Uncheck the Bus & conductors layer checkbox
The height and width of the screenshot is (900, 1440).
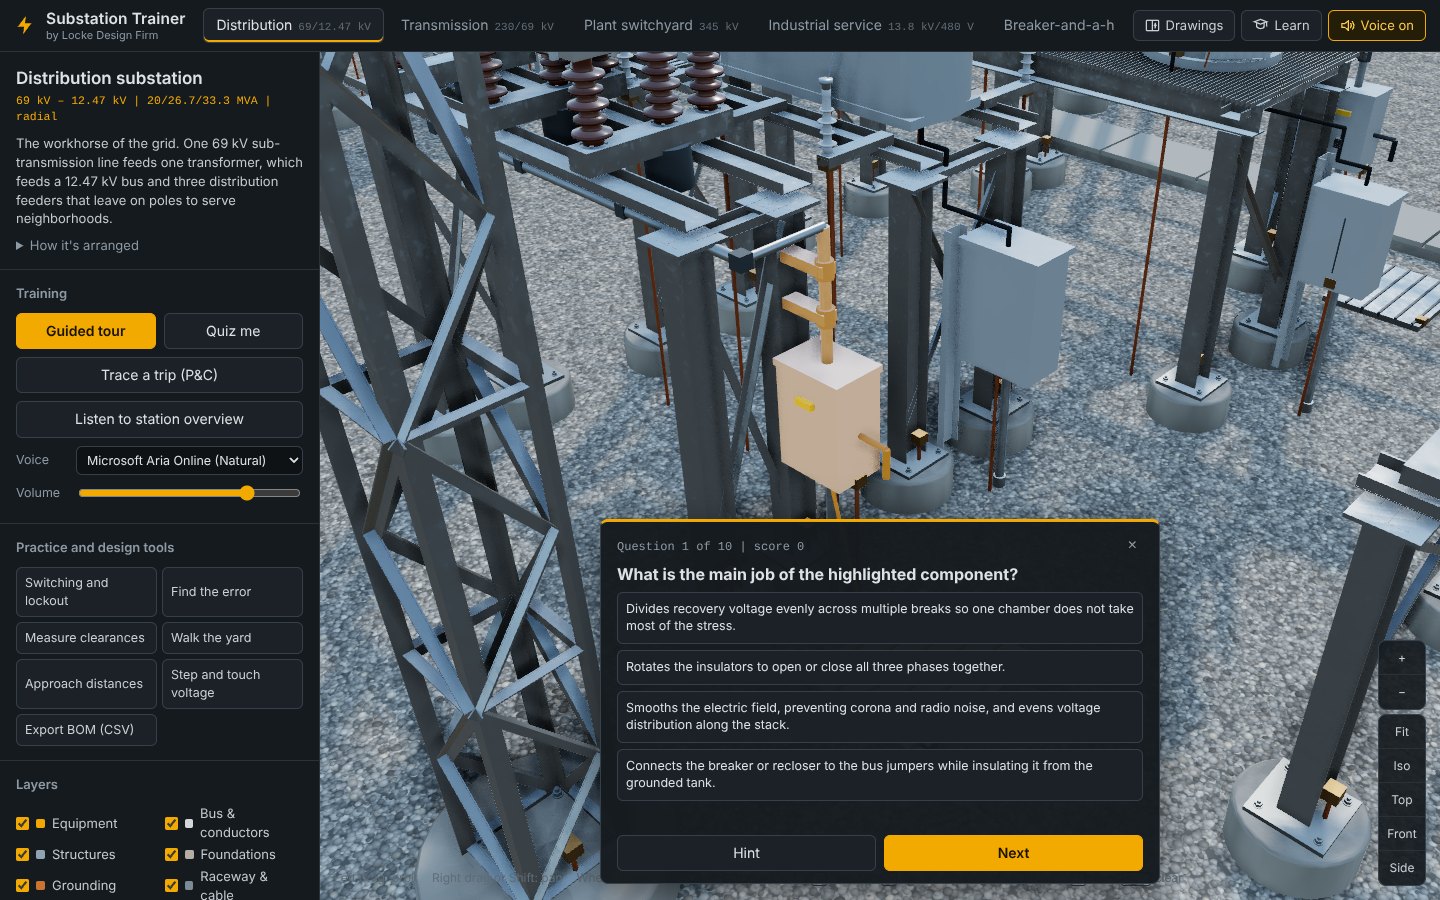click(x=171, y=824)
